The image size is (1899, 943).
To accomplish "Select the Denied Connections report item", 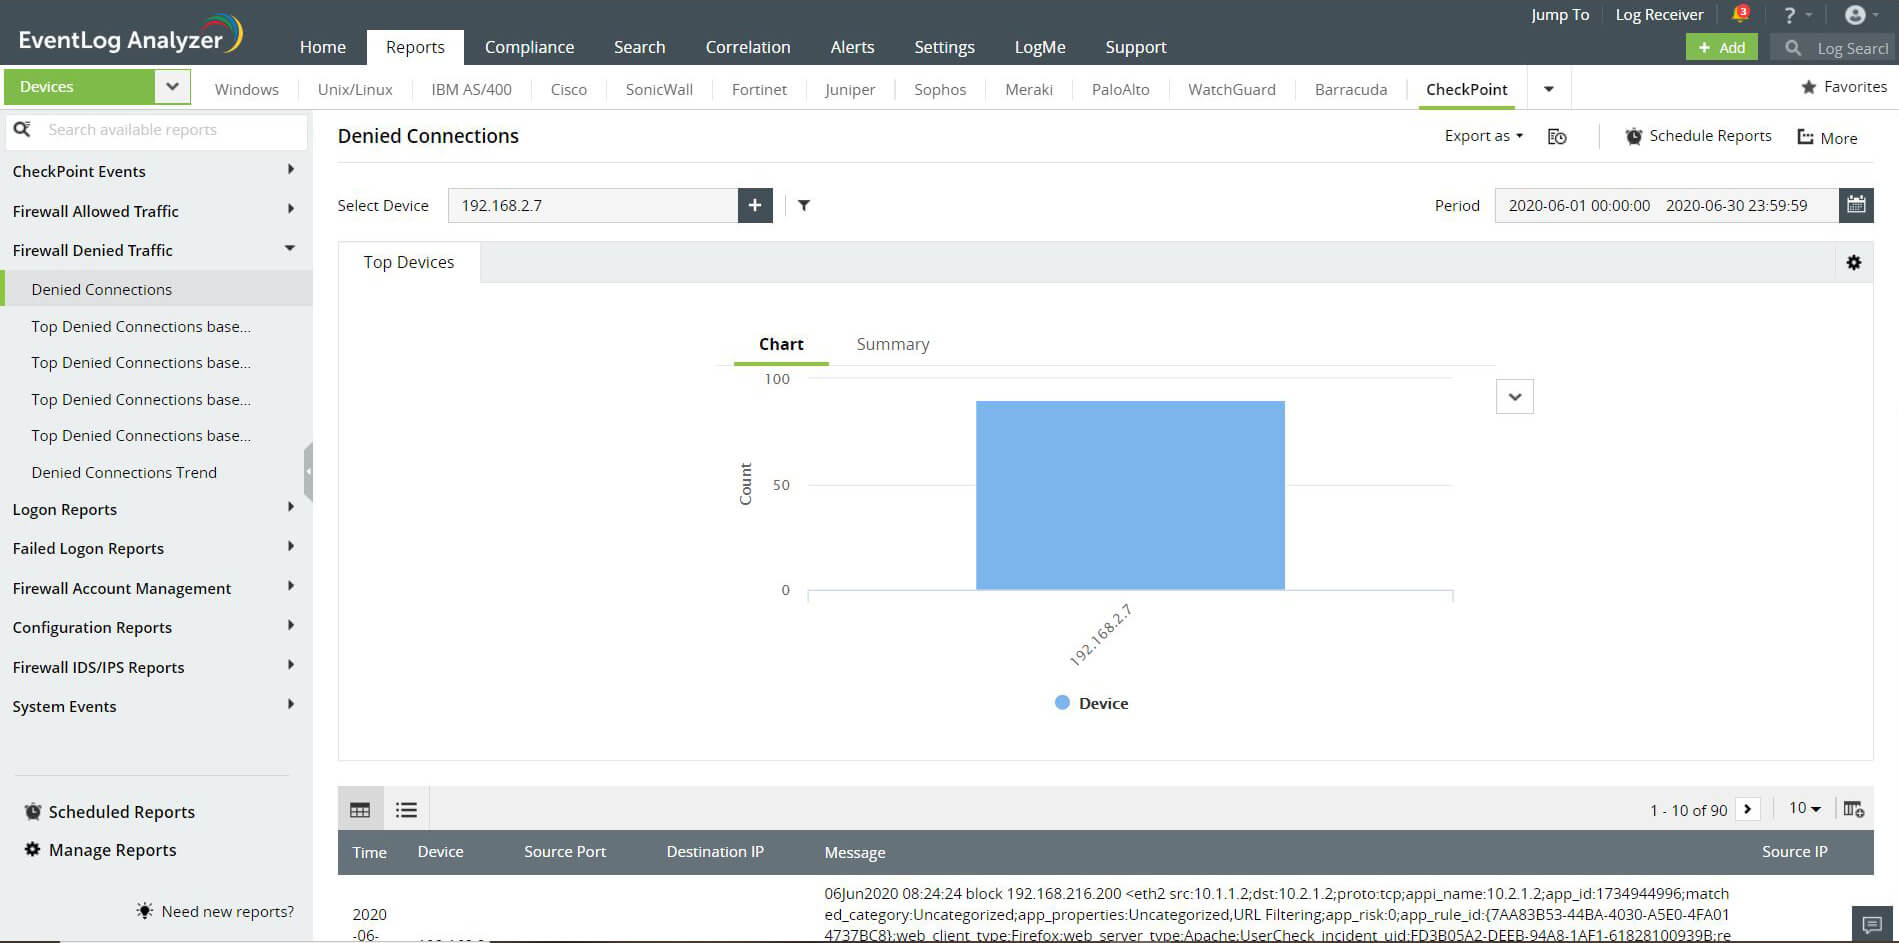I will point(158,289).
